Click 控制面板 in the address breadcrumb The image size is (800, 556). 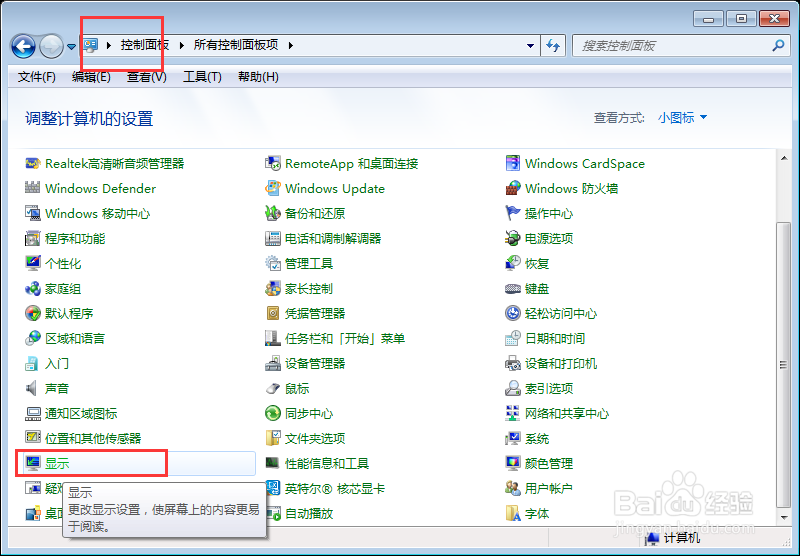tap(144, 45)
